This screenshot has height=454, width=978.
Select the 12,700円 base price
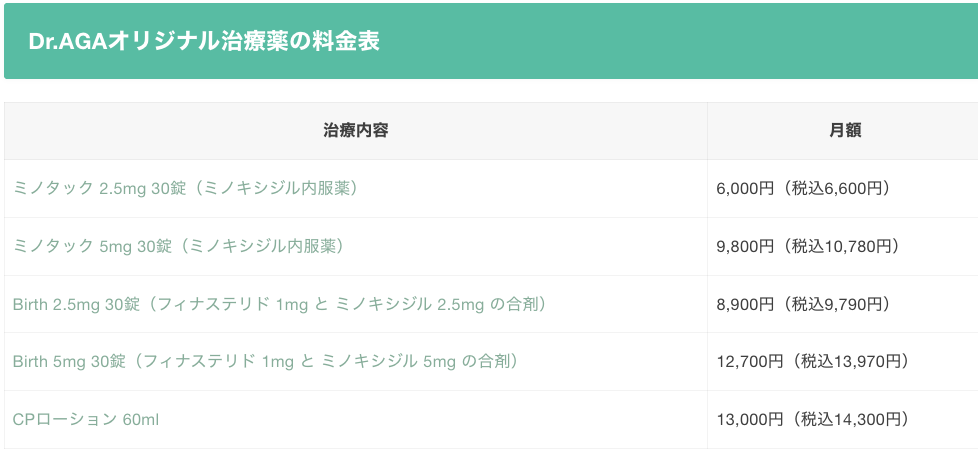pos(750,362)
